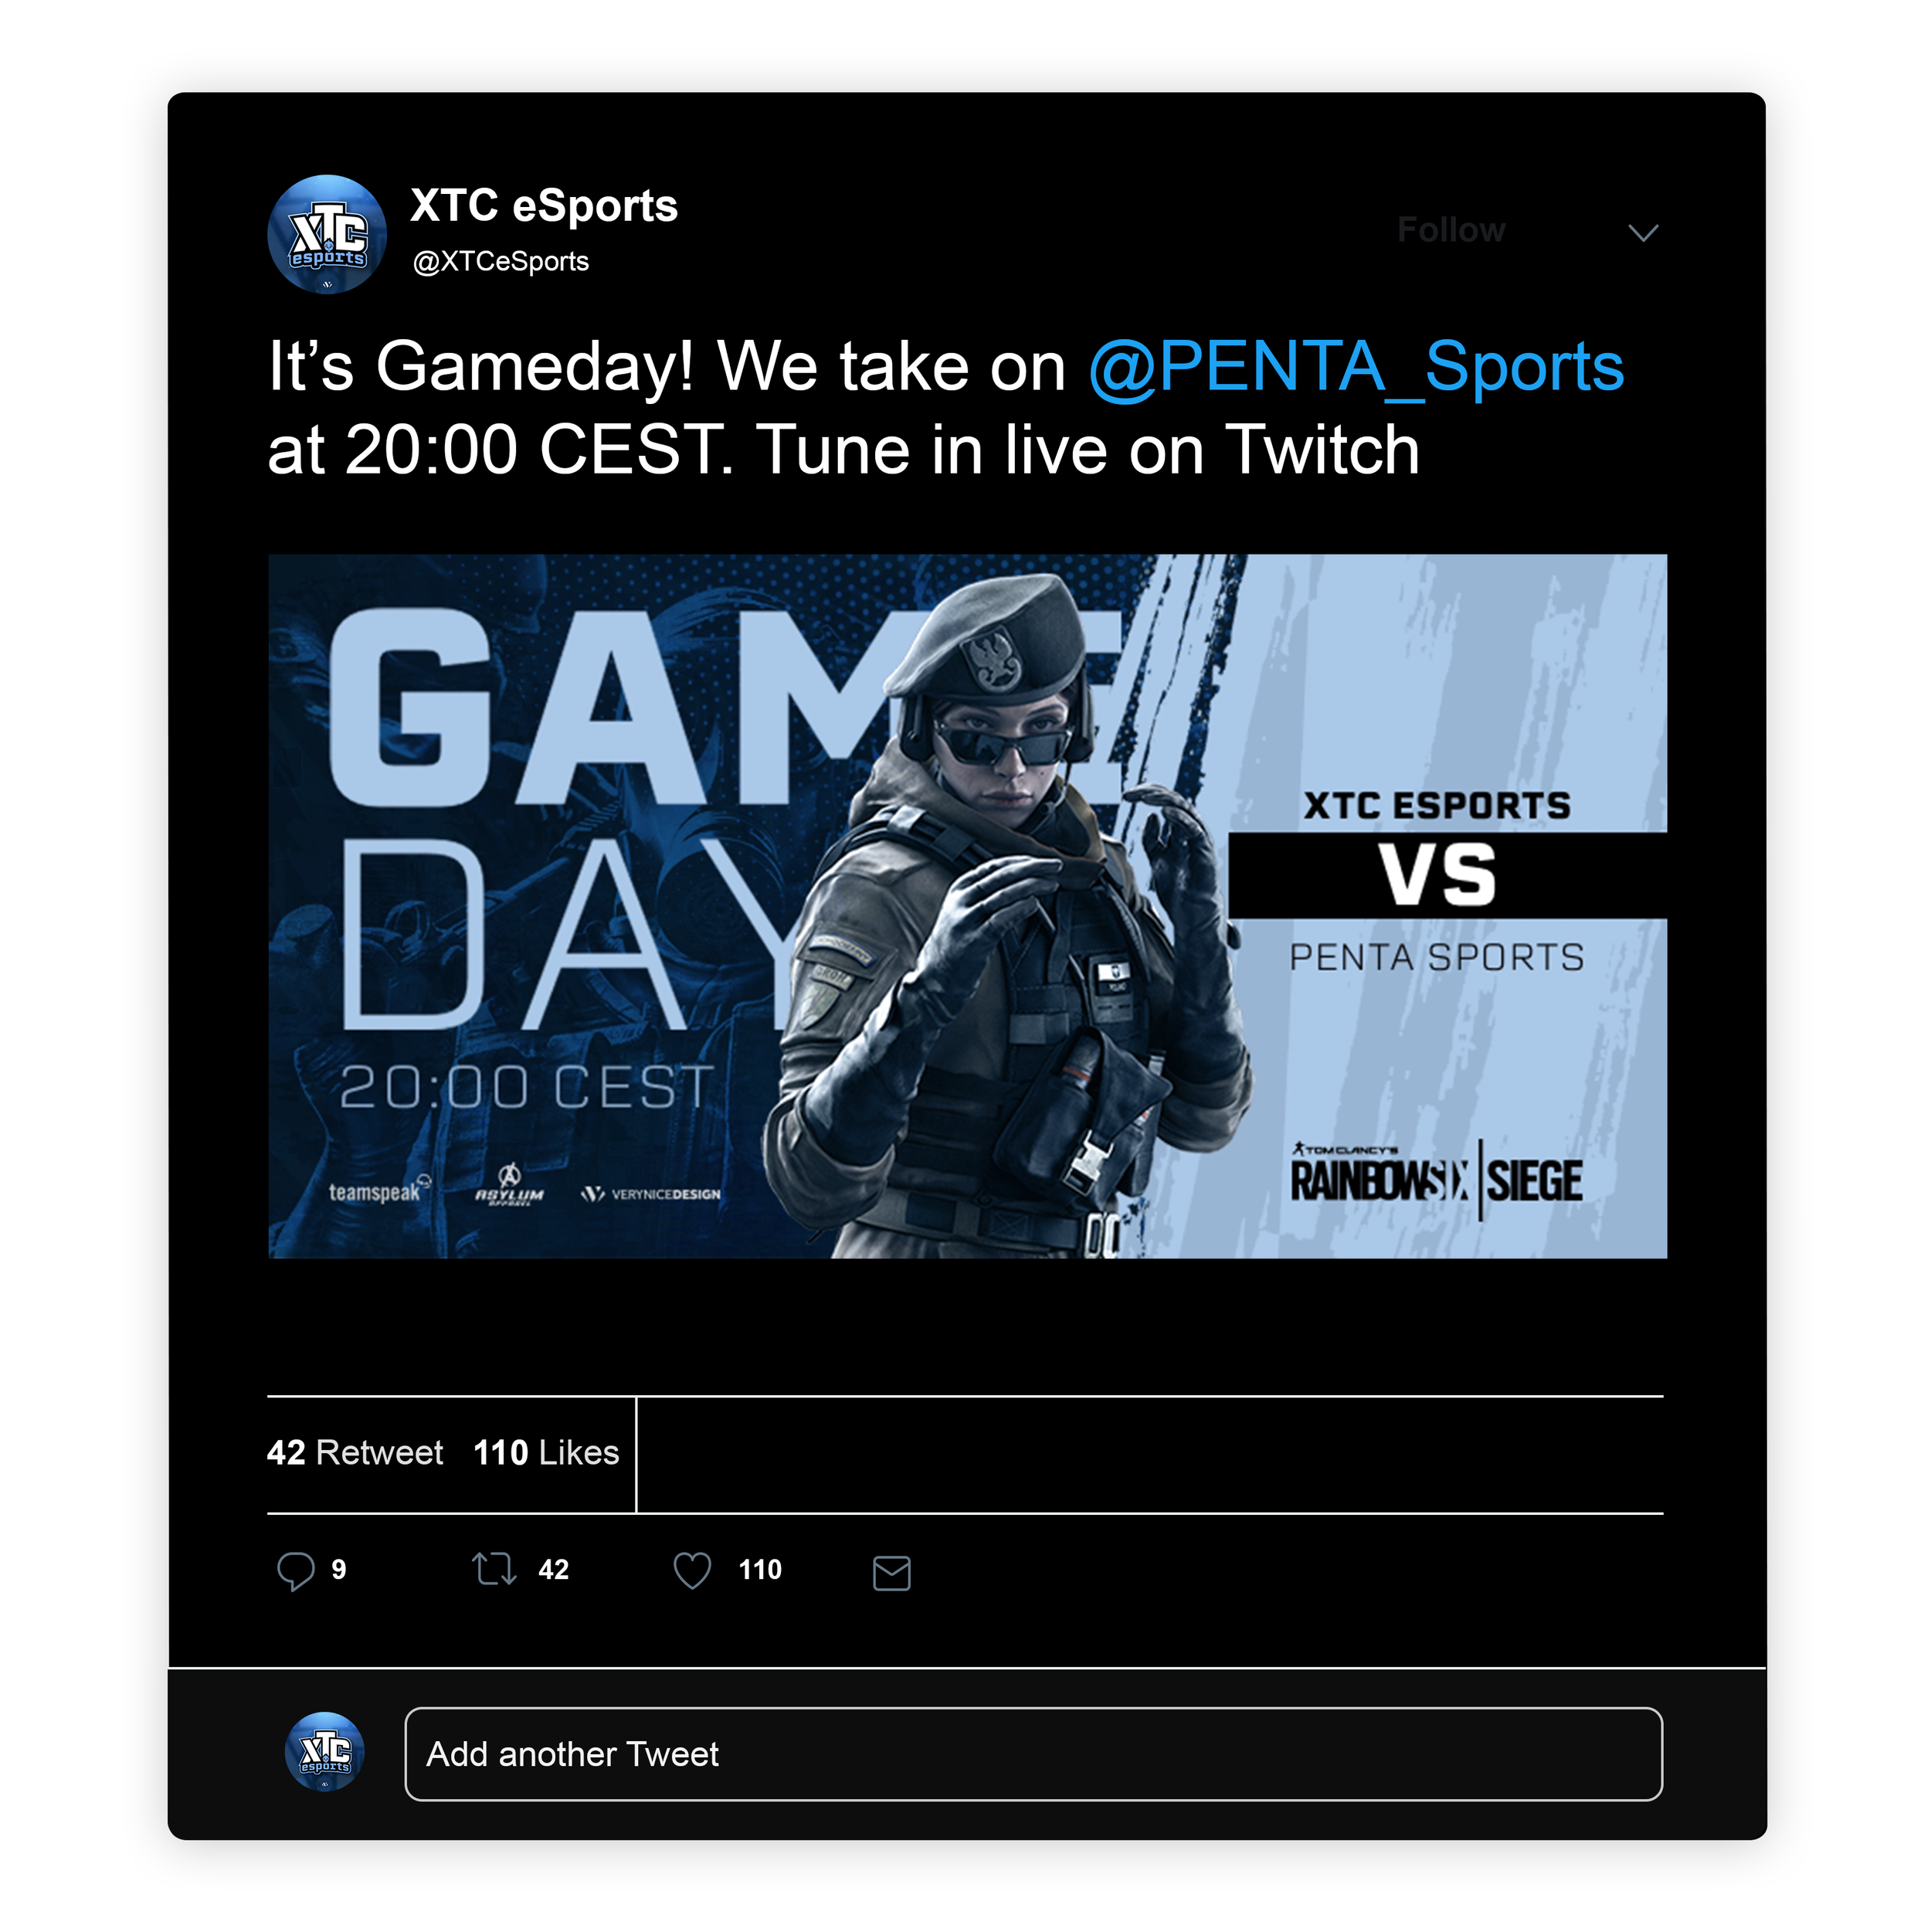This screenshot has width=1931, height=1932.
Task: Click the reply count 9
Action: click(339, 1569)
